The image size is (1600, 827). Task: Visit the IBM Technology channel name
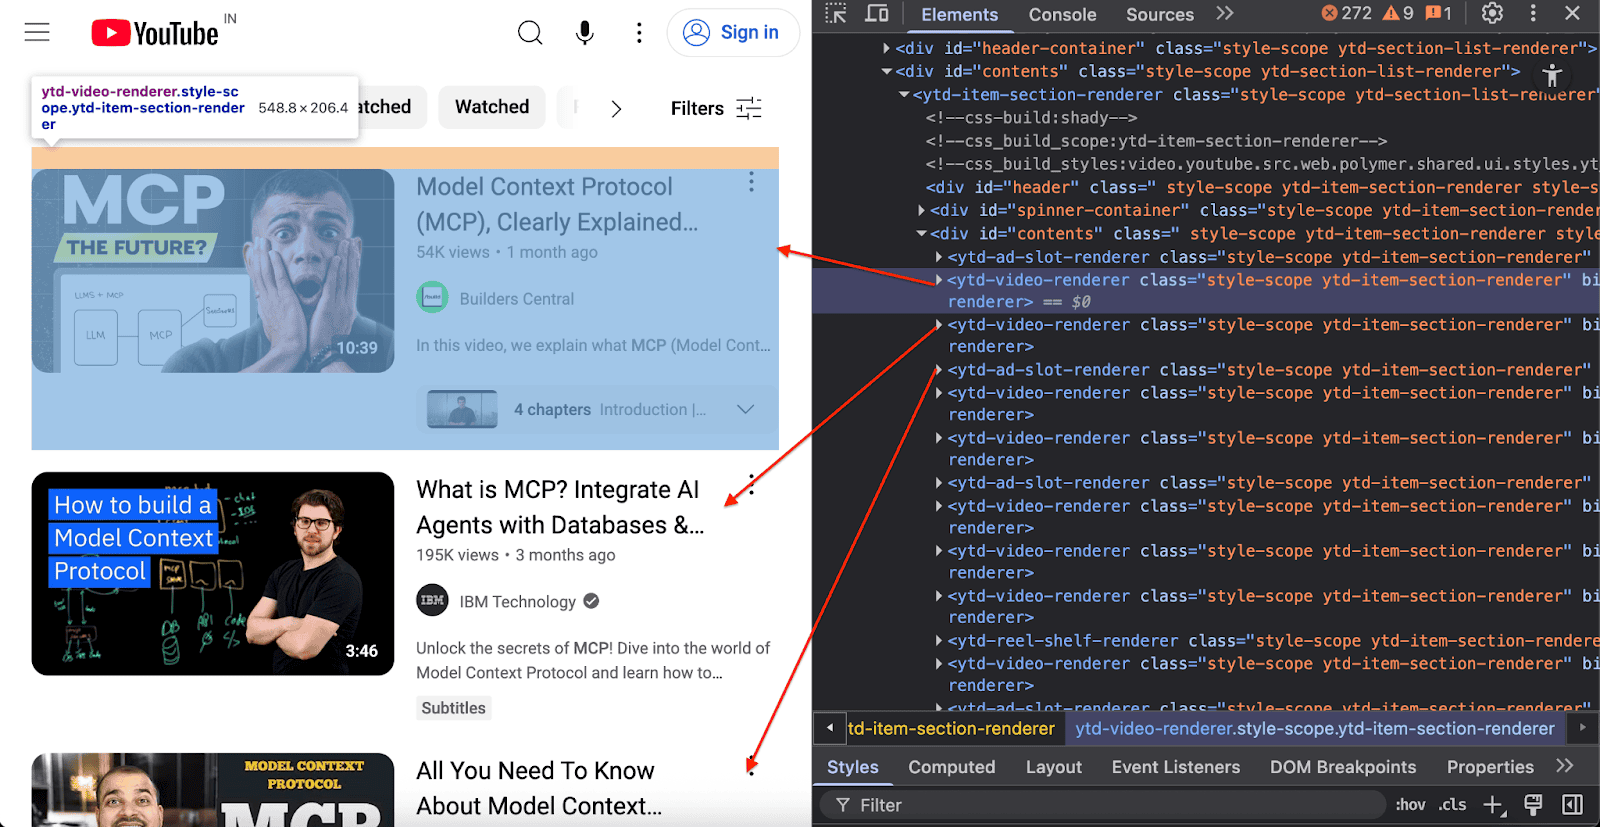click(517, 602)
